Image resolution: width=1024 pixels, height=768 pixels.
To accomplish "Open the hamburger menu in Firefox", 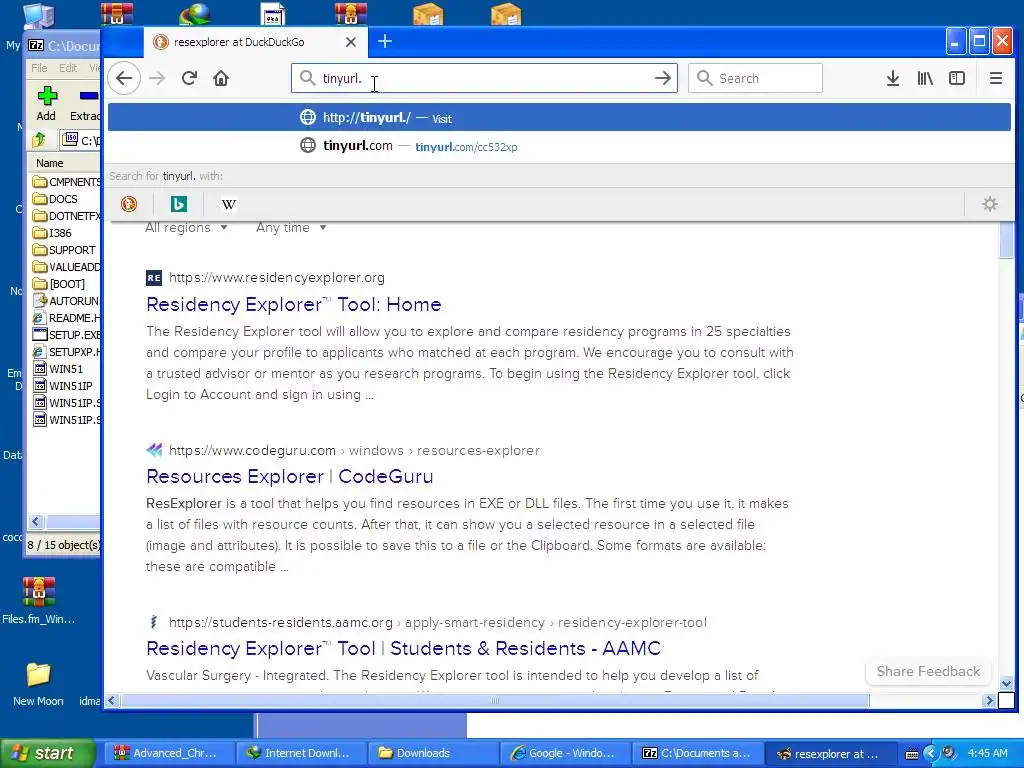I will (x=995, y=78).
